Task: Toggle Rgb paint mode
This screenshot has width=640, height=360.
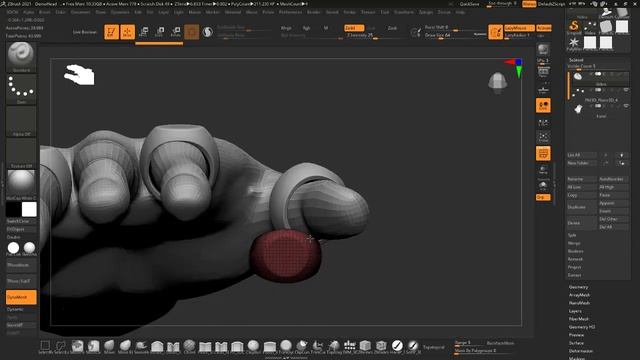Action: [306, 28]
